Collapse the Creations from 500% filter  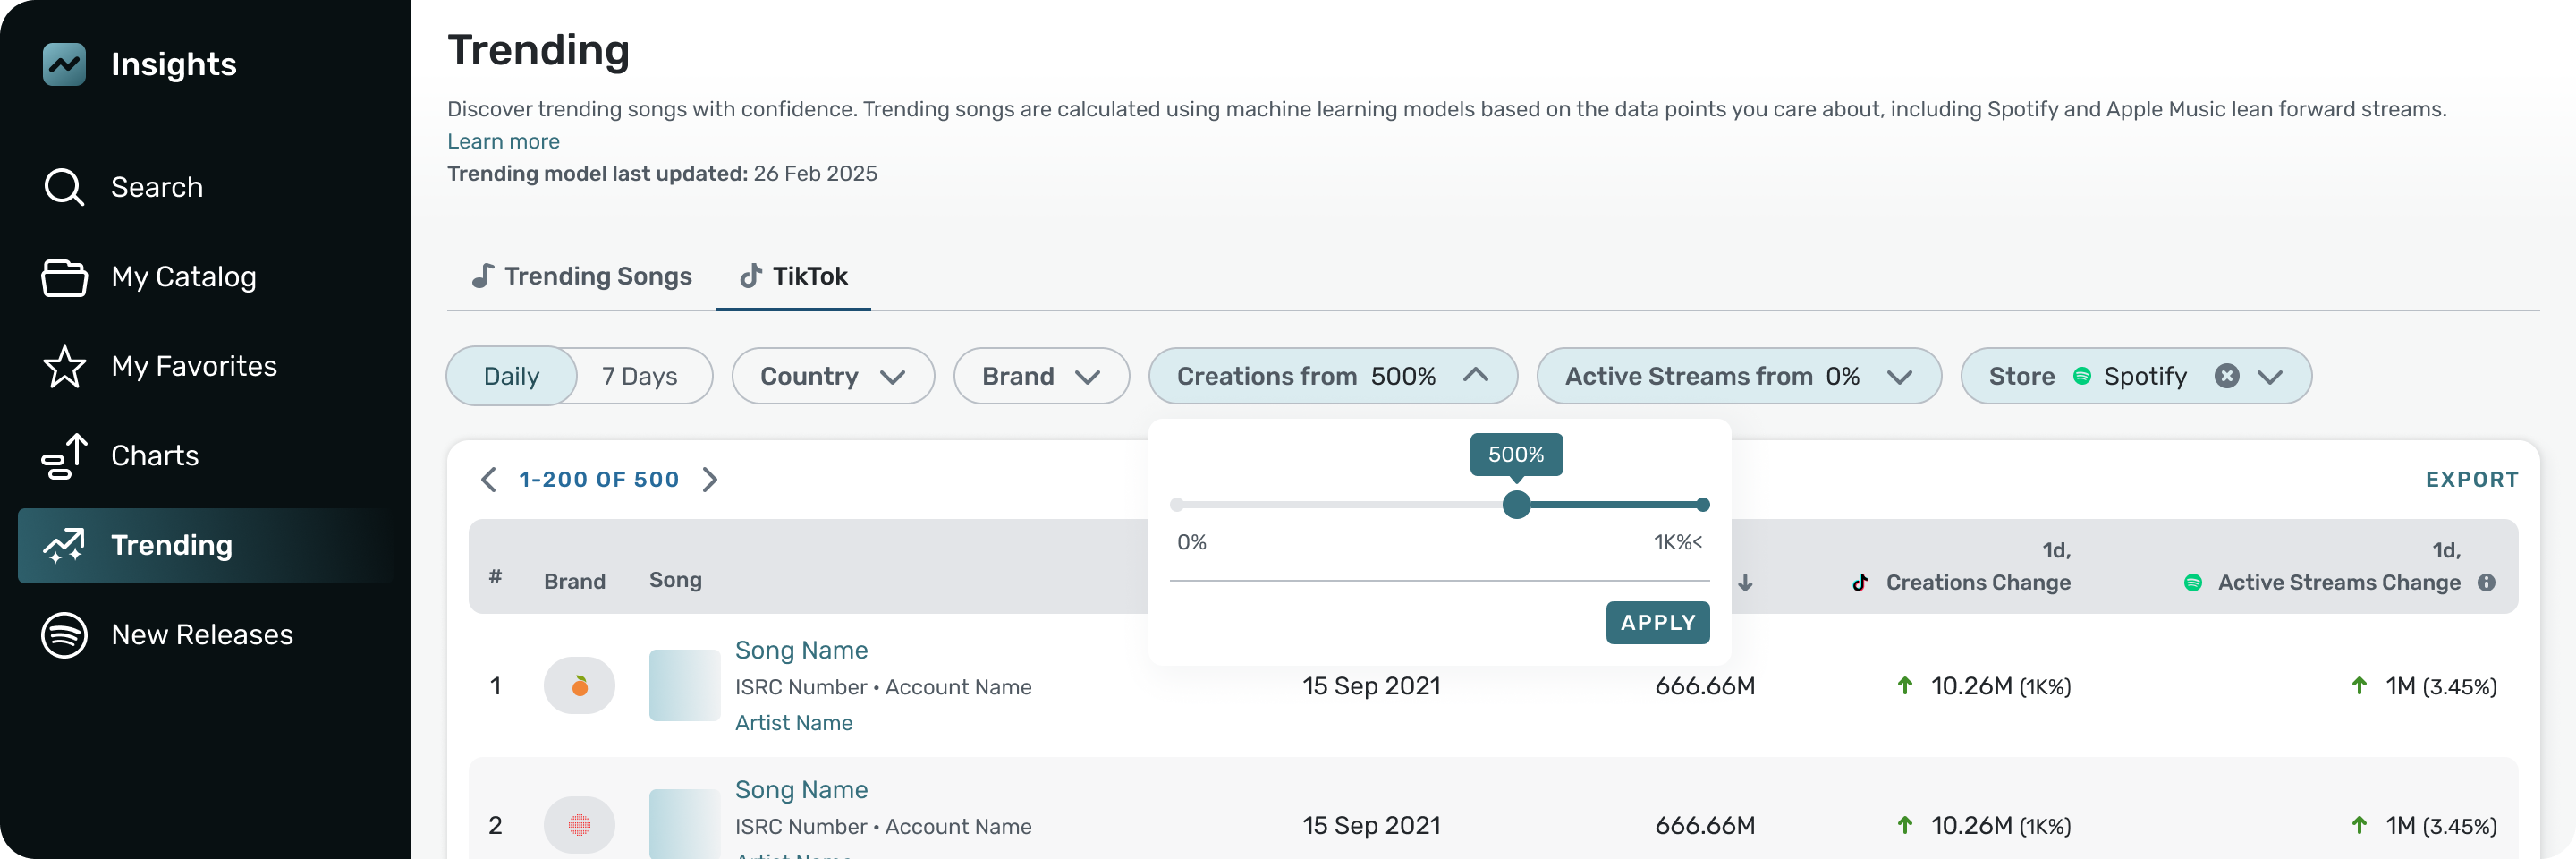click(x=1475, y=376)
